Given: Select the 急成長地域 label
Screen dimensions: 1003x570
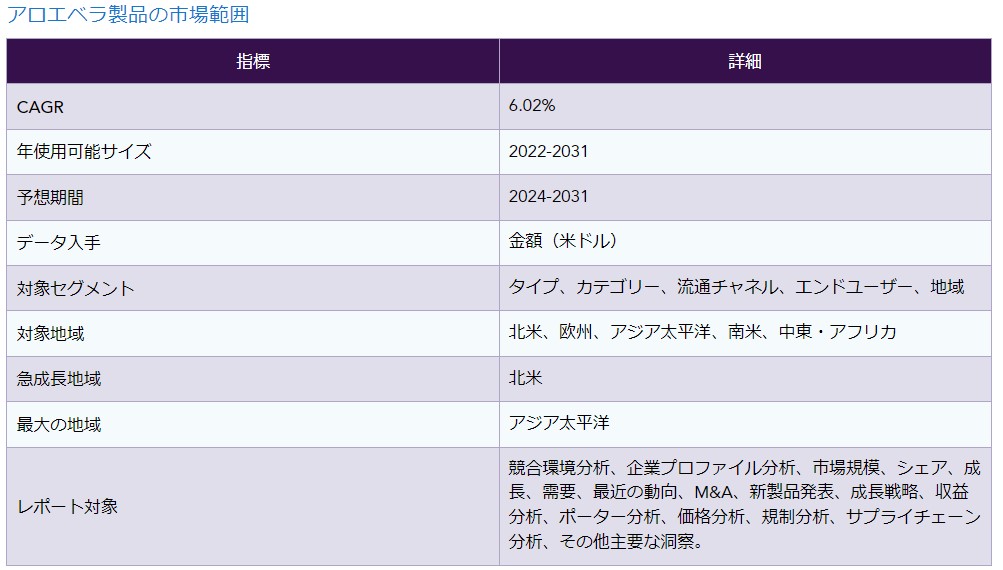Looking at the screenshot, I should (x=58, y=379).
